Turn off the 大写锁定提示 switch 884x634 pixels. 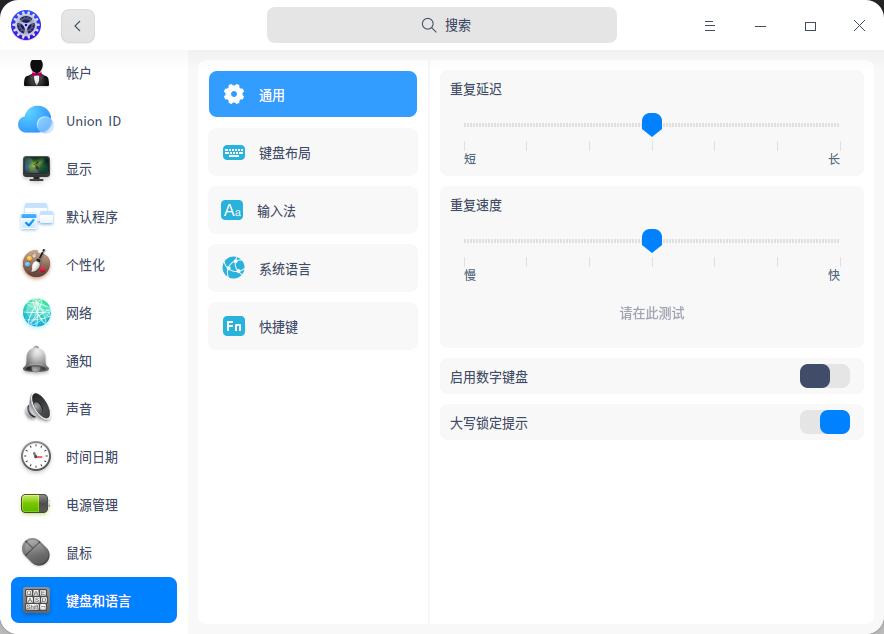coord(825,422)
